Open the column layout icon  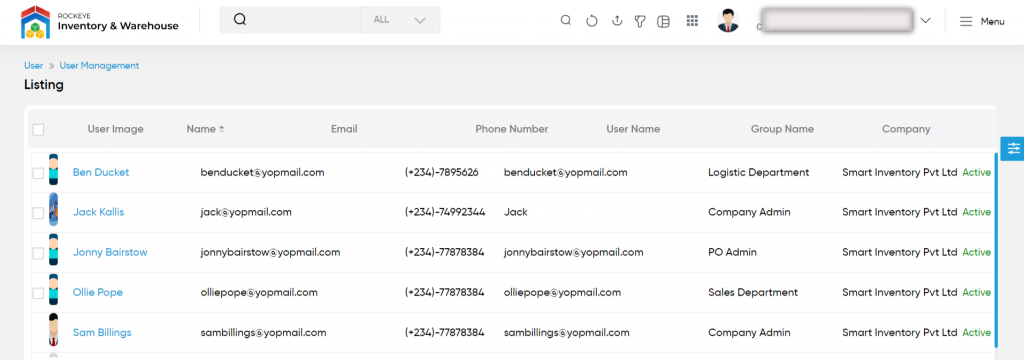coord(663,22)
